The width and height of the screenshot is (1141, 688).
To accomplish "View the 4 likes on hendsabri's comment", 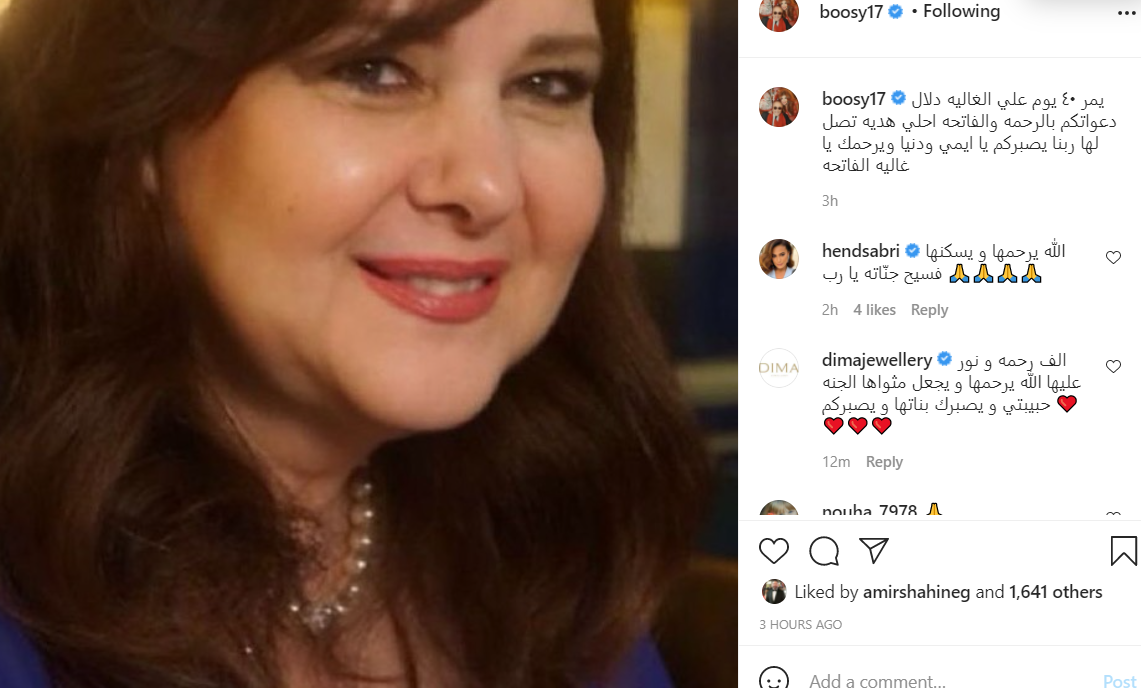I will 874,310.
